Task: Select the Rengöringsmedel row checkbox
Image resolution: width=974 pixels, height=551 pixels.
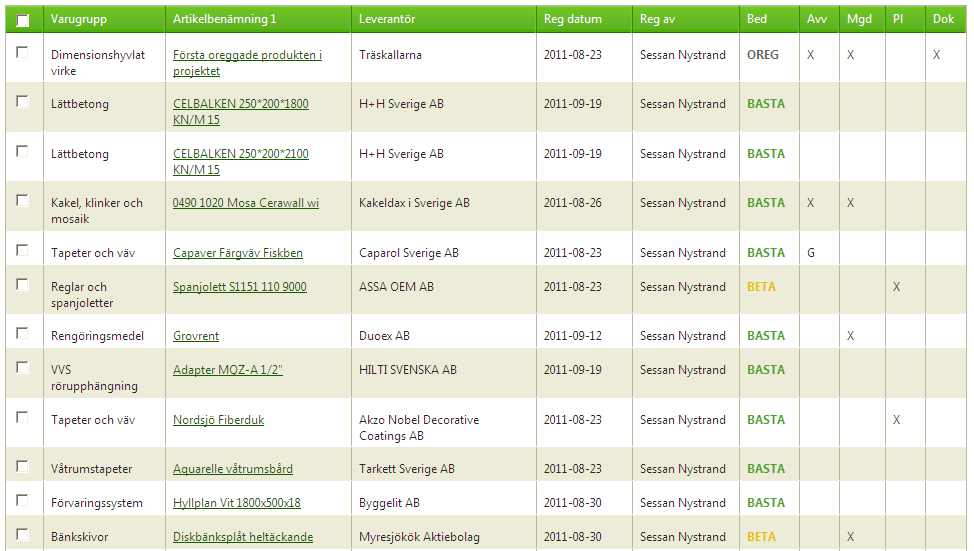Action: coord(22,334)
